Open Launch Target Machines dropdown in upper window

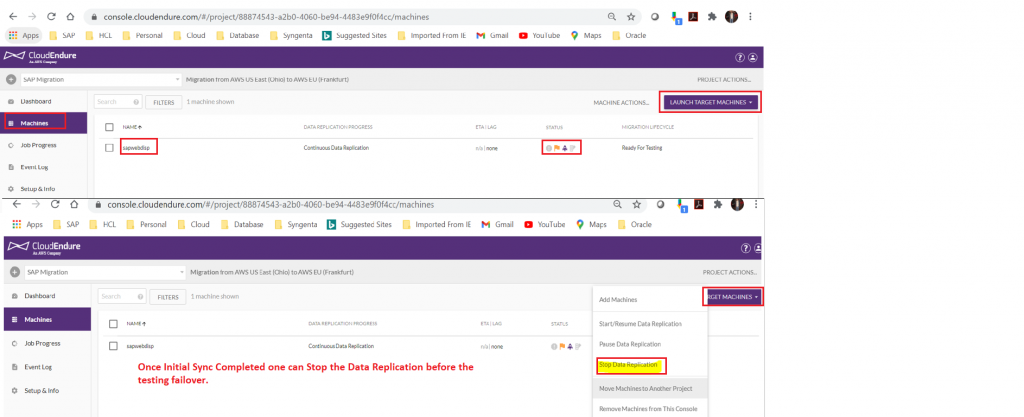(711, 102)
